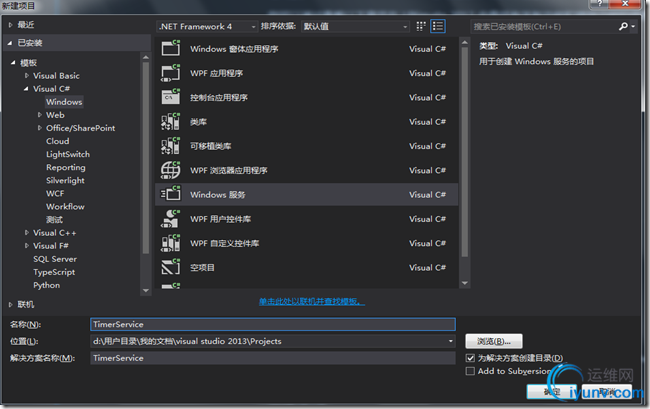Open search options dropdown arrow
The width and height of the screenshot is (650, 409).
click(633, 27)
